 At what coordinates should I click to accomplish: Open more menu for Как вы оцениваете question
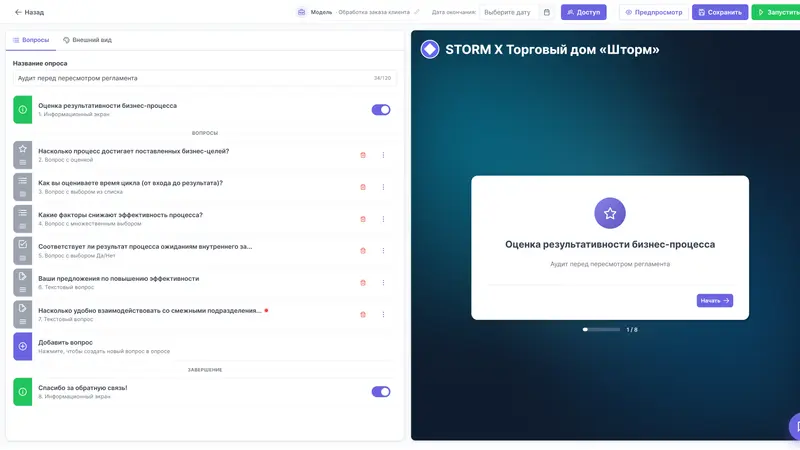click(383, 187)
